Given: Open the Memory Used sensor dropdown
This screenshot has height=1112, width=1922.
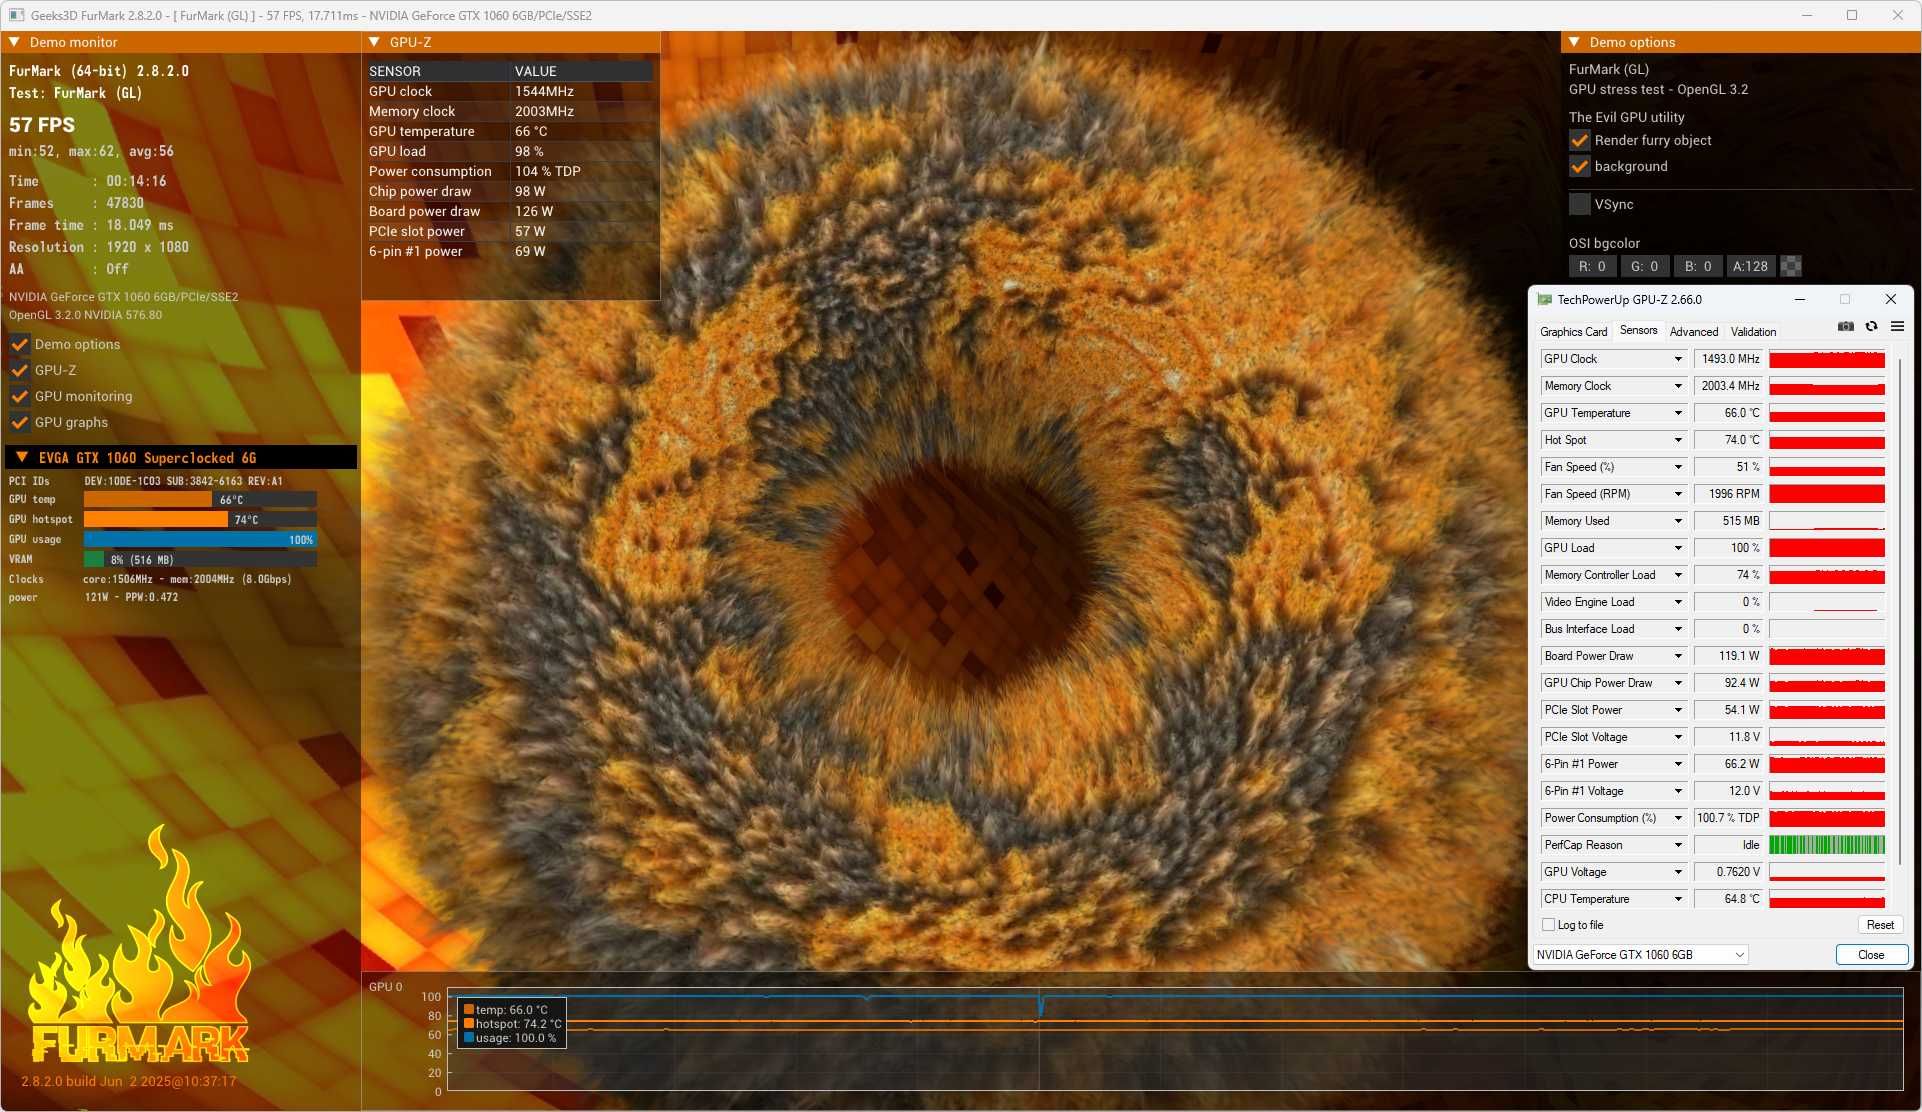Looking at the screenshot, I should (x=1678, y=521).
